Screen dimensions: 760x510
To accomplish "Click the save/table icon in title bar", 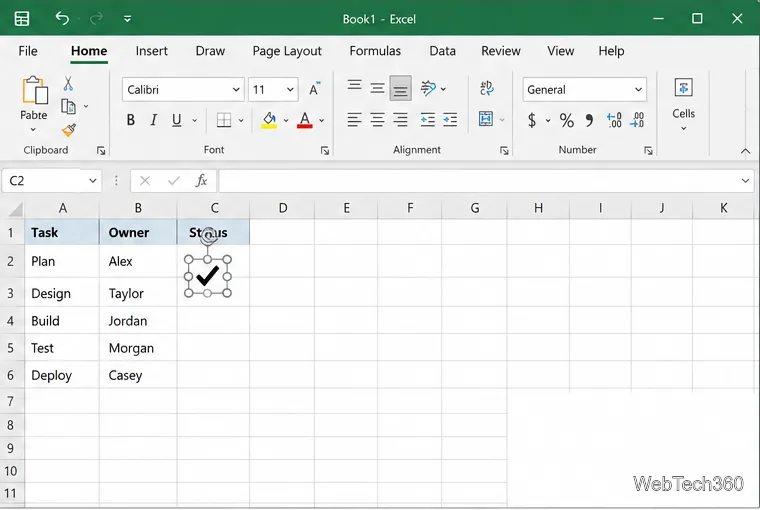I will tap(22, 18).
